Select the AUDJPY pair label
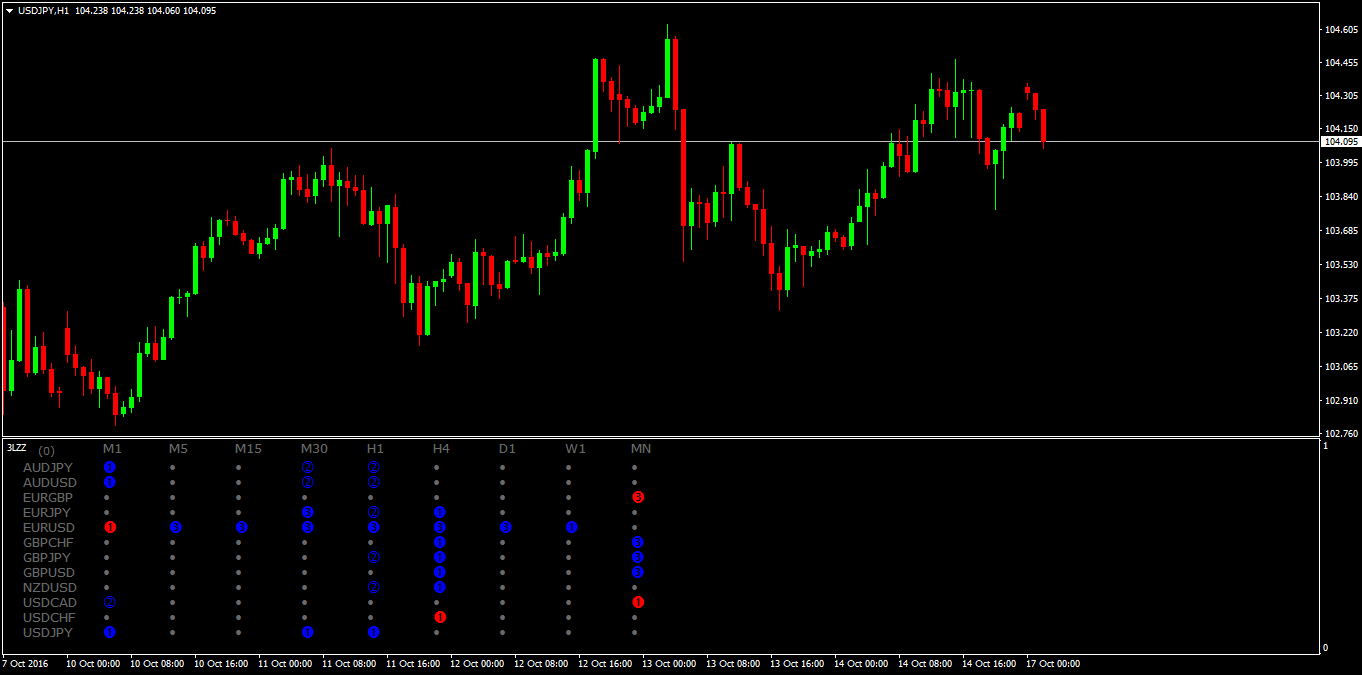This screenshot has width=1362, height=675. (48, 467)
